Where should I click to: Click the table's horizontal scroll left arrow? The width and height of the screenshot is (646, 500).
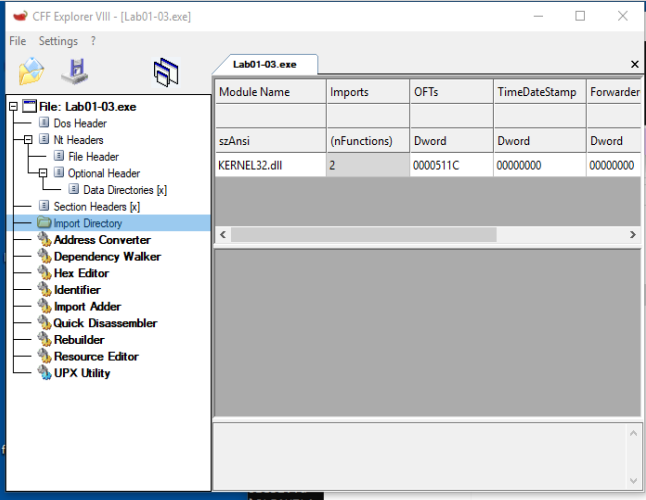223,235
